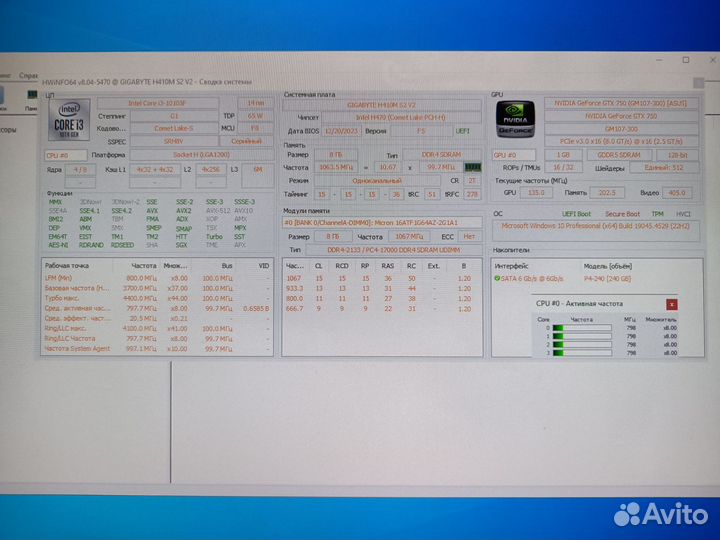Click the GDDR5 SDRAM video memory type
This screenshot has height=540, width=720.
click(619, 155)
